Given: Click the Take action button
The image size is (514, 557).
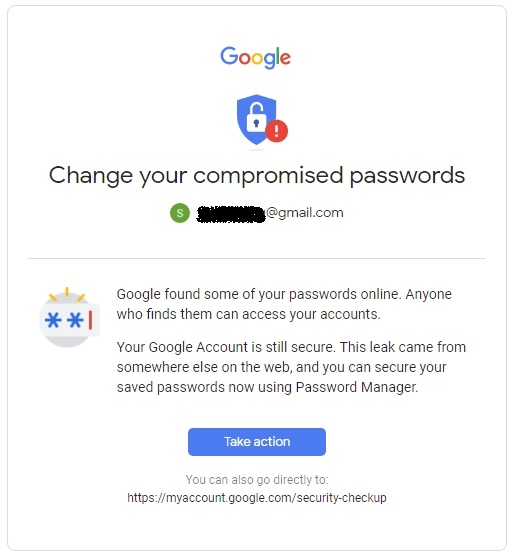Looking at the screenshot, I should coord(257,442).
